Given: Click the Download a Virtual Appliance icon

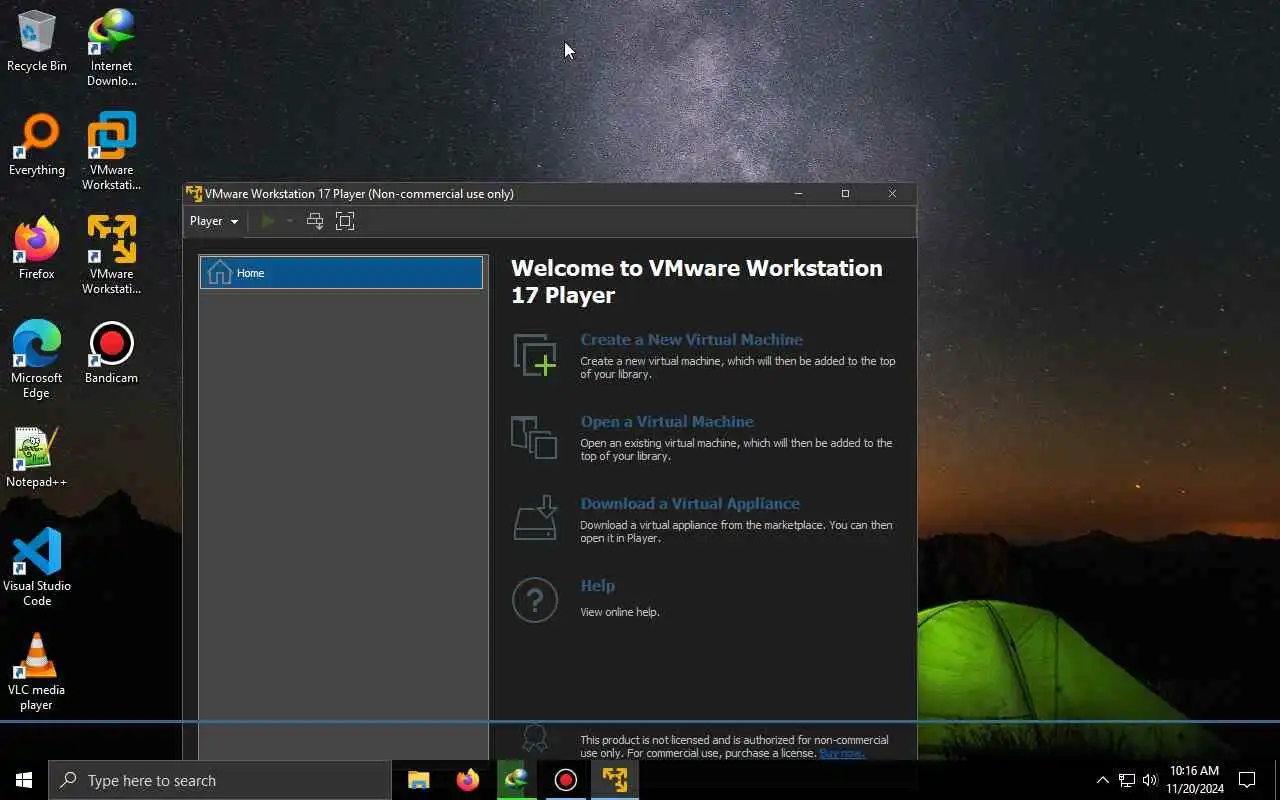Looking at the screenshot, I should click(x=534, y=518).
